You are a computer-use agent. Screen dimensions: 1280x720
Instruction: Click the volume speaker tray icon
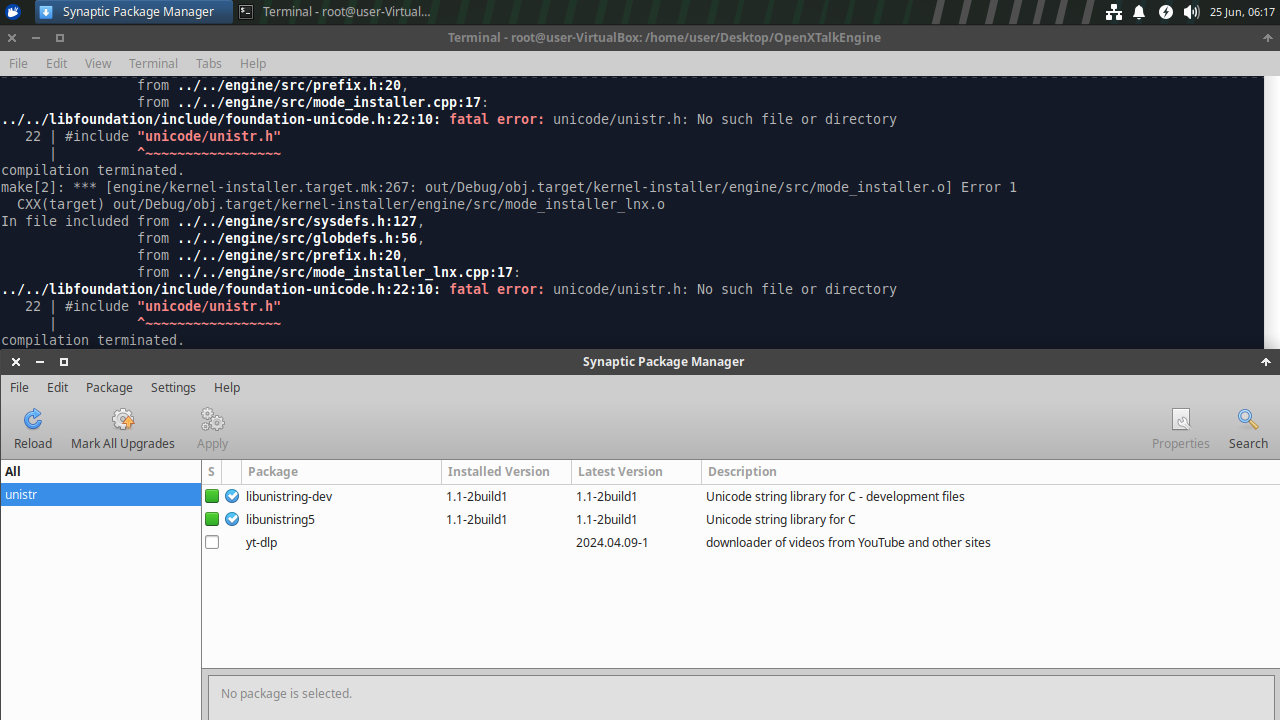pos(1190,12)
